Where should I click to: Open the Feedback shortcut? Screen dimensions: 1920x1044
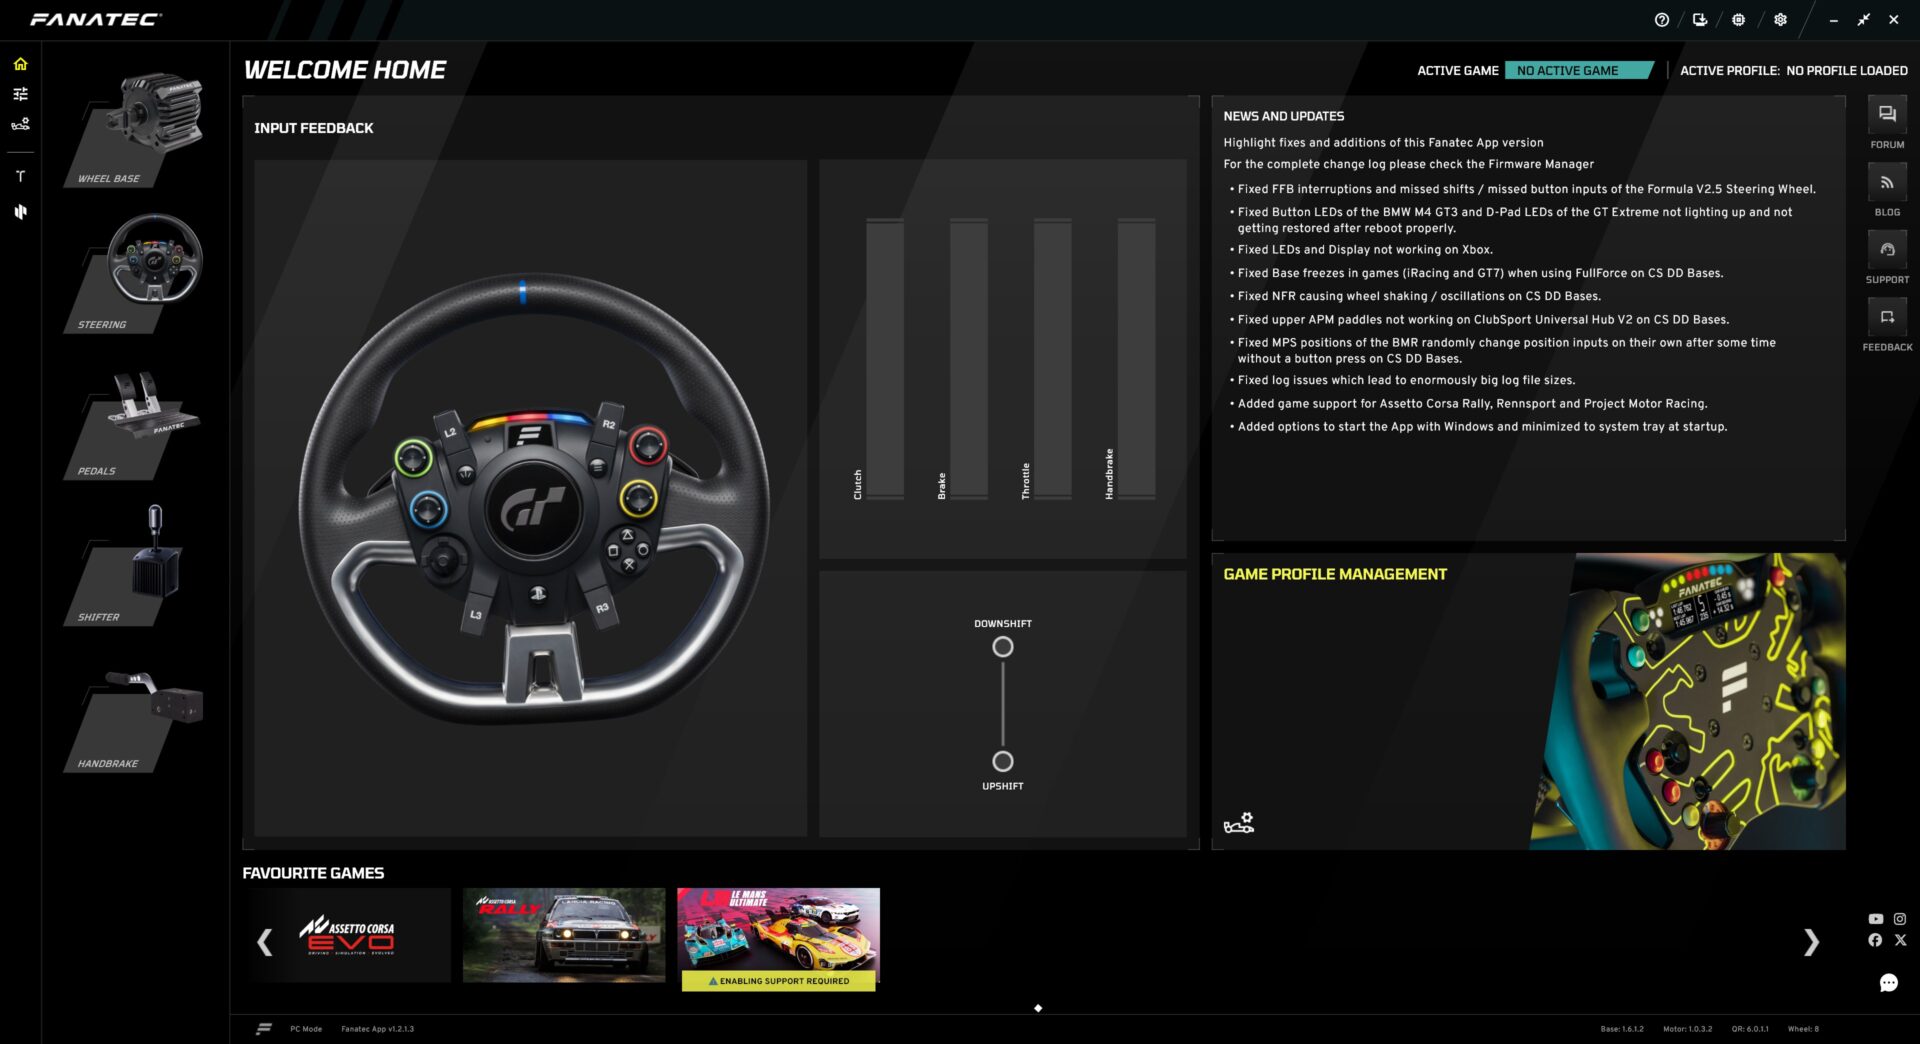[1887, 318]
